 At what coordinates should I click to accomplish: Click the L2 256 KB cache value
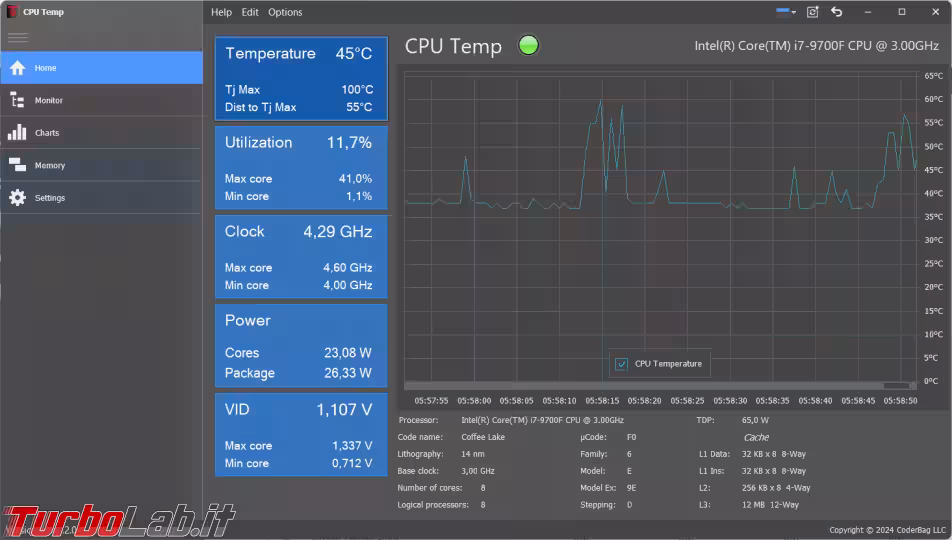pyautogui.click(x=775, y=488)
